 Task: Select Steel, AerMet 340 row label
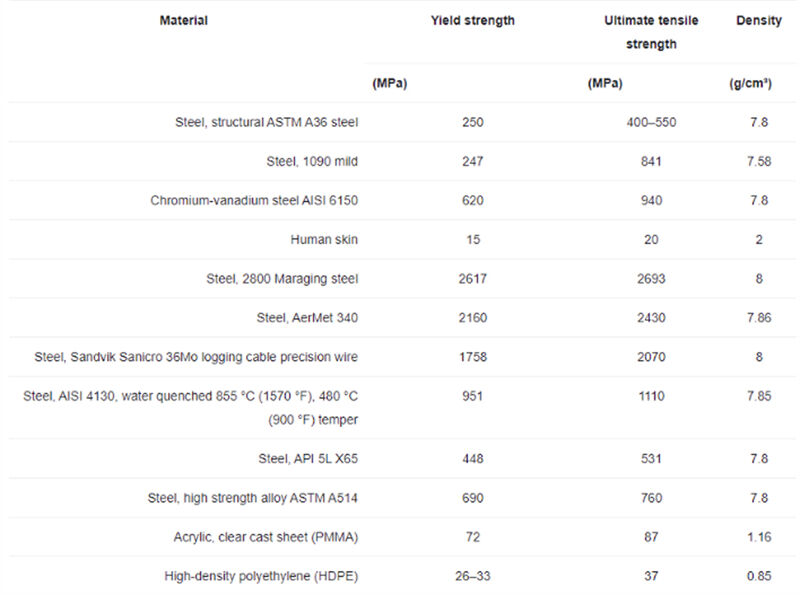point(307,318)
